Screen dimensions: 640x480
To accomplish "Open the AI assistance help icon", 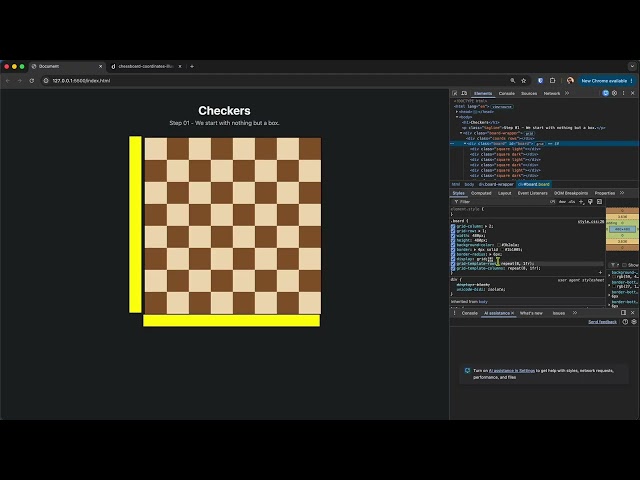I will (625, 322).
